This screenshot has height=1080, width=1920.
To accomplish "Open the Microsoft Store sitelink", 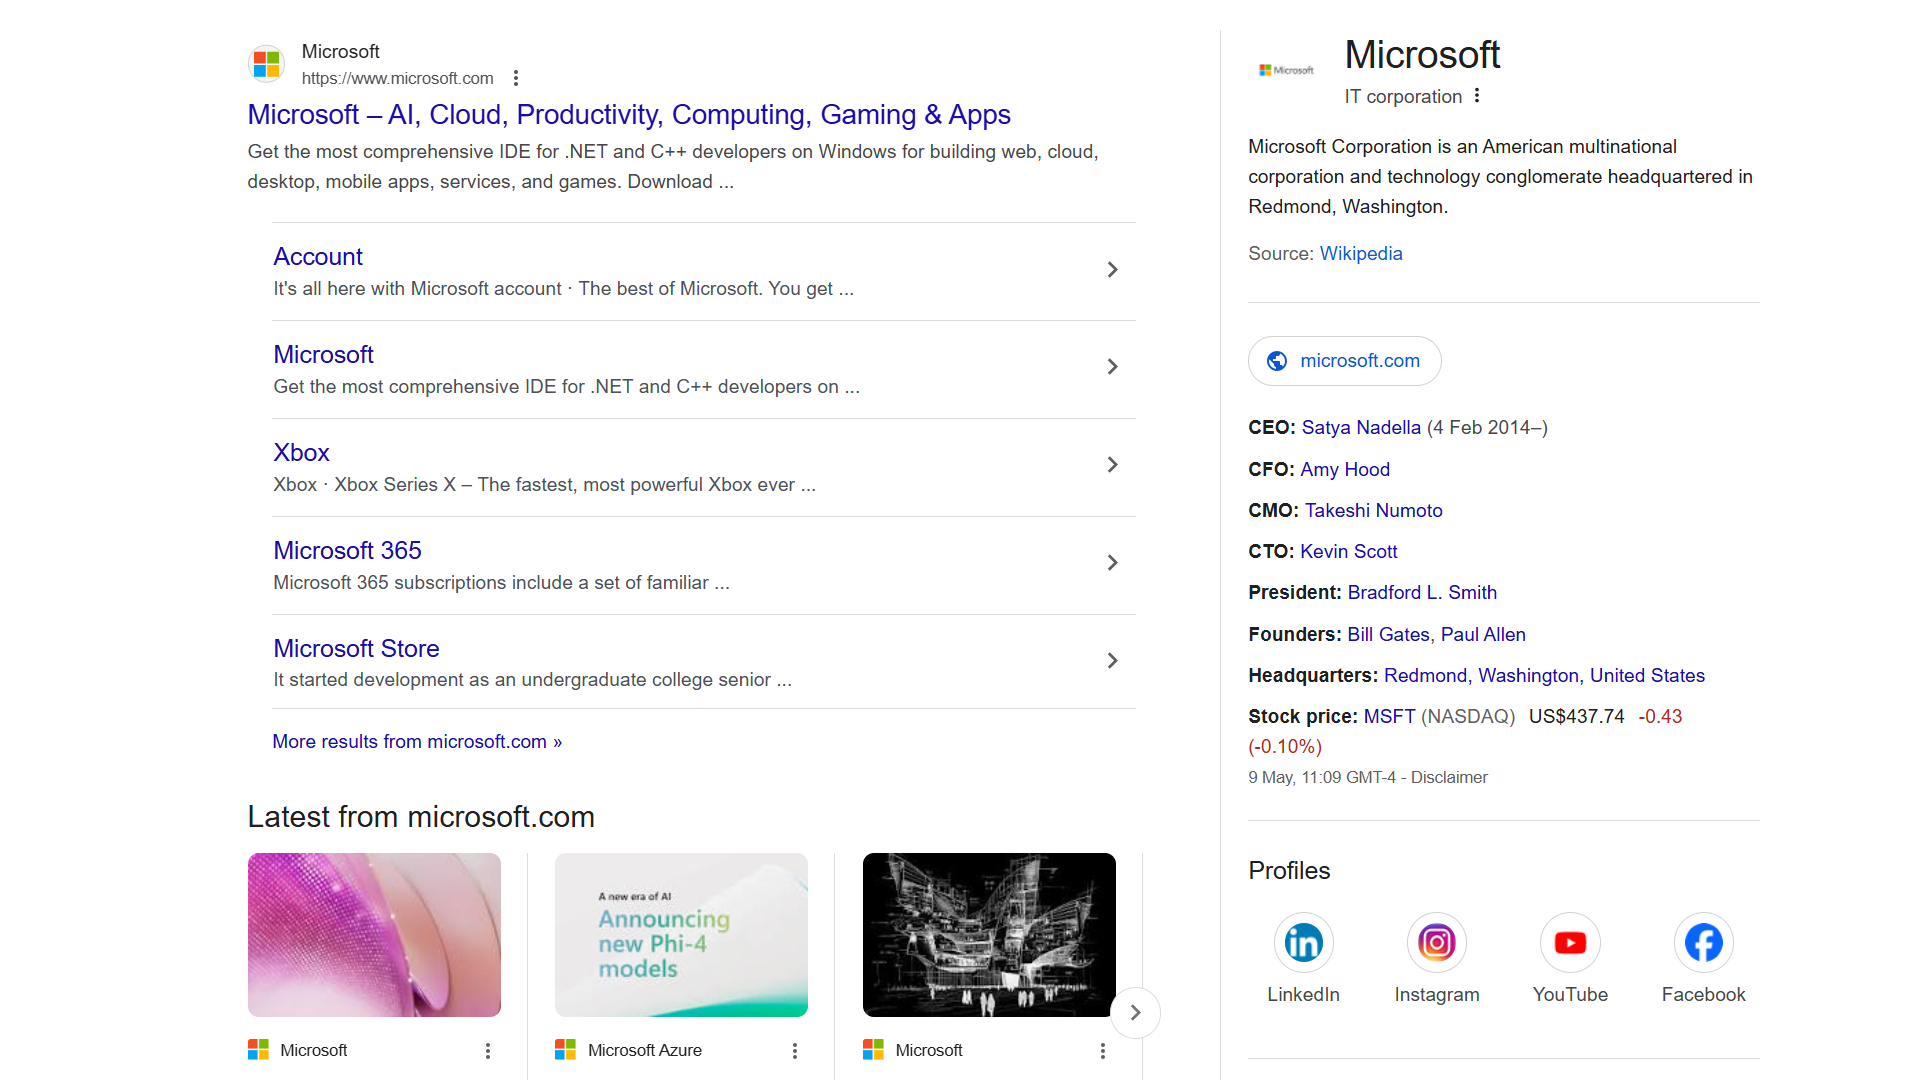I will coord(356,649).
